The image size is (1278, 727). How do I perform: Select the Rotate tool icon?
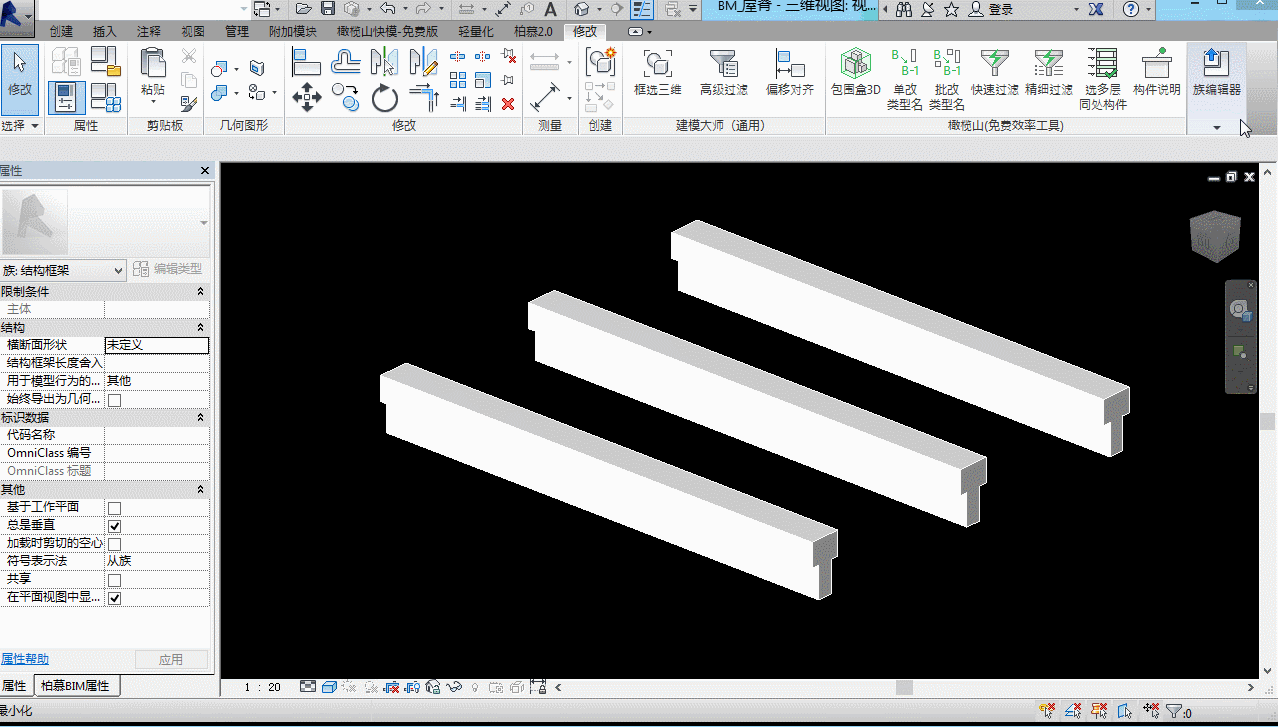click(385, 97)
